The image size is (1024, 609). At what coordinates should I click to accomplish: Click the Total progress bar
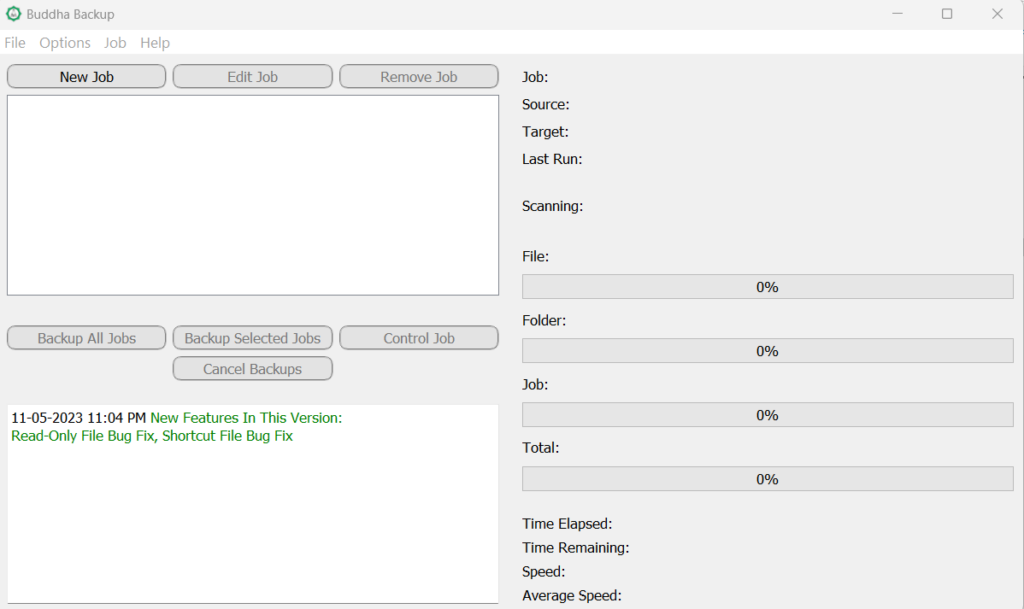pos(767,479)
